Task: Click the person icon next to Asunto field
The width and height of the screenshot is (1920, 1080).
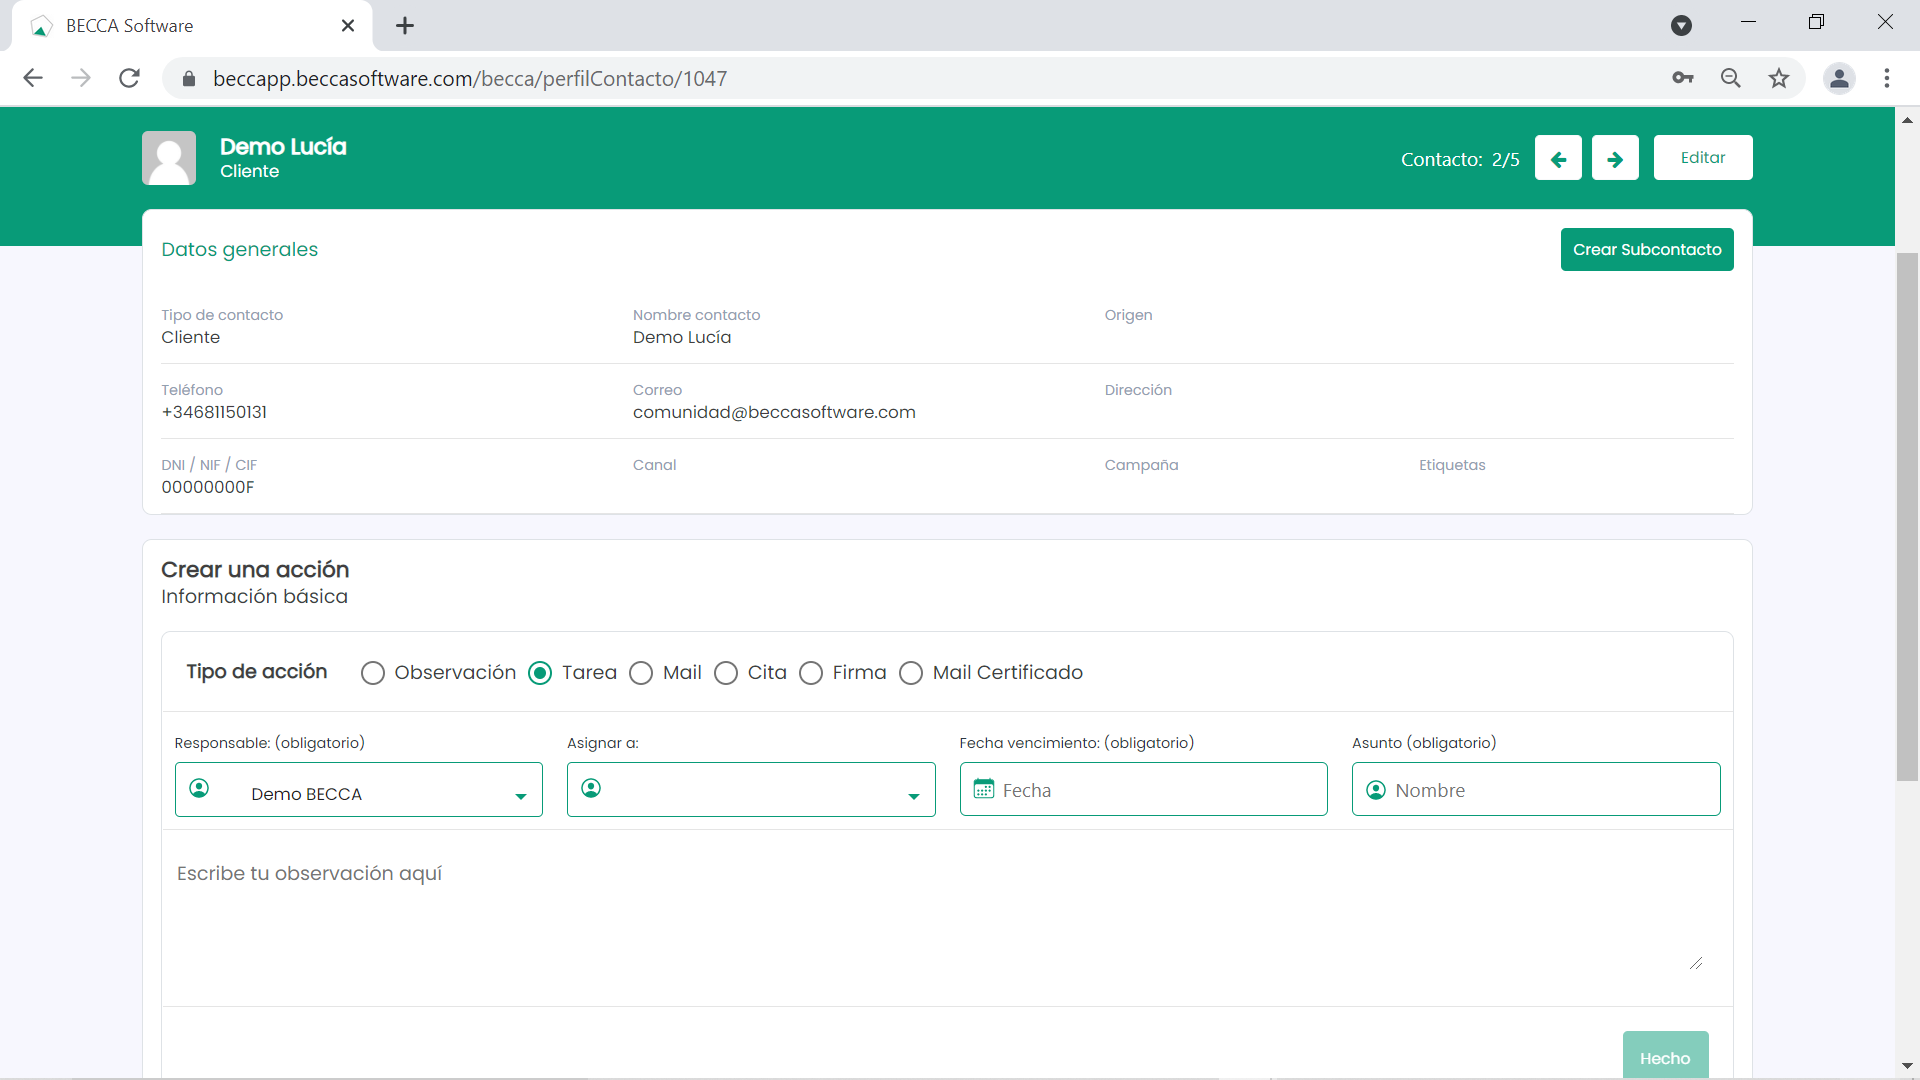Action: (x=1375, y=790)
